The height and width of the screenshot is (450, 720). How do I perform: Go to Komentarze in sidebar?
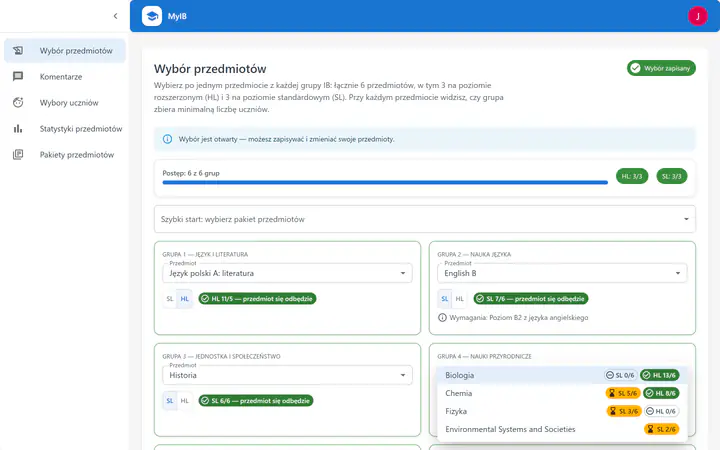pos(65,77)
